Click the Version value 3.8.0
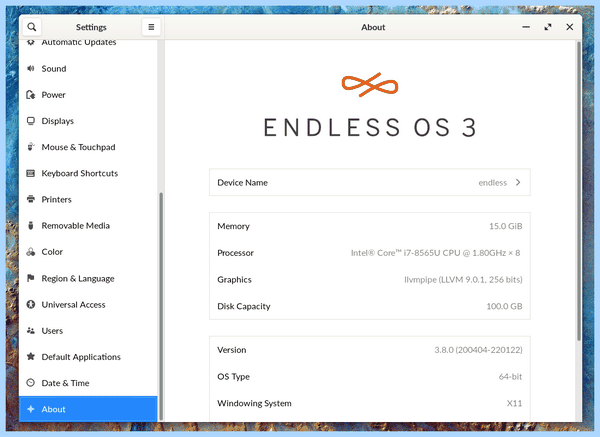Image resolution: width=600 pixels, height=437 pixels. coord(478,350)
